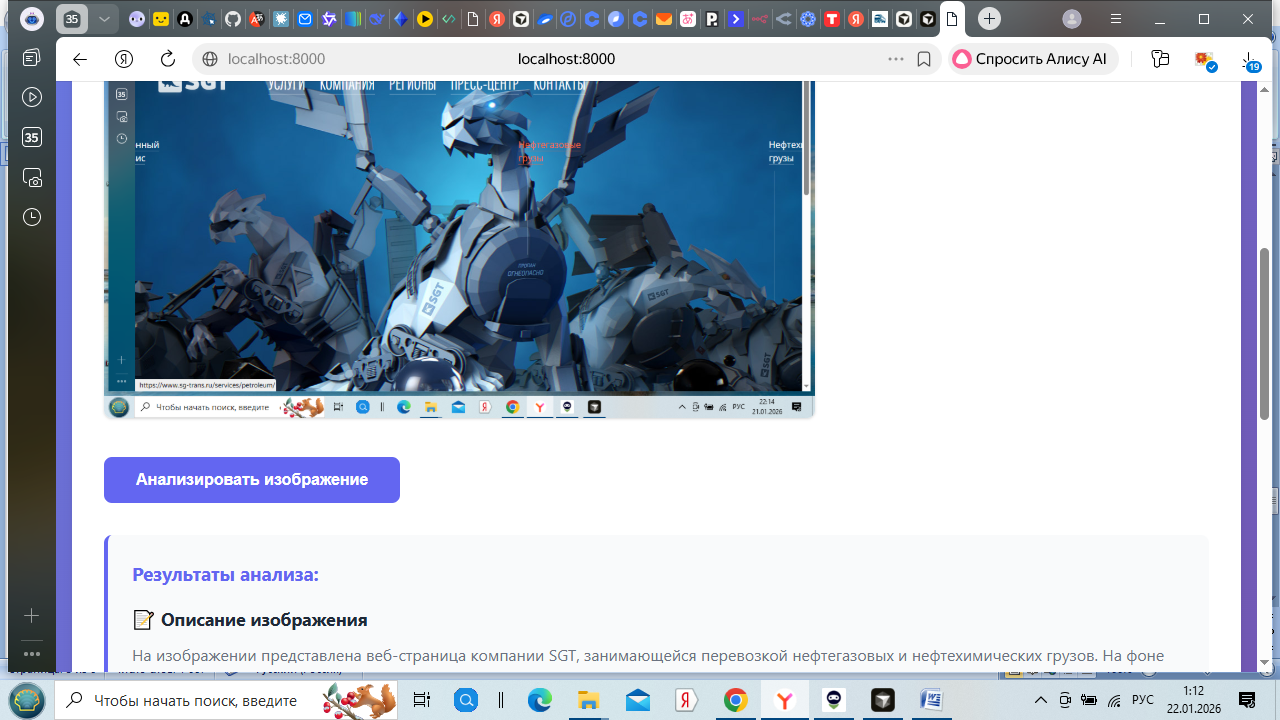This screenshot has height=720, width=1280.
Task: Open the Windows Start menu
Action: [27, 699]
